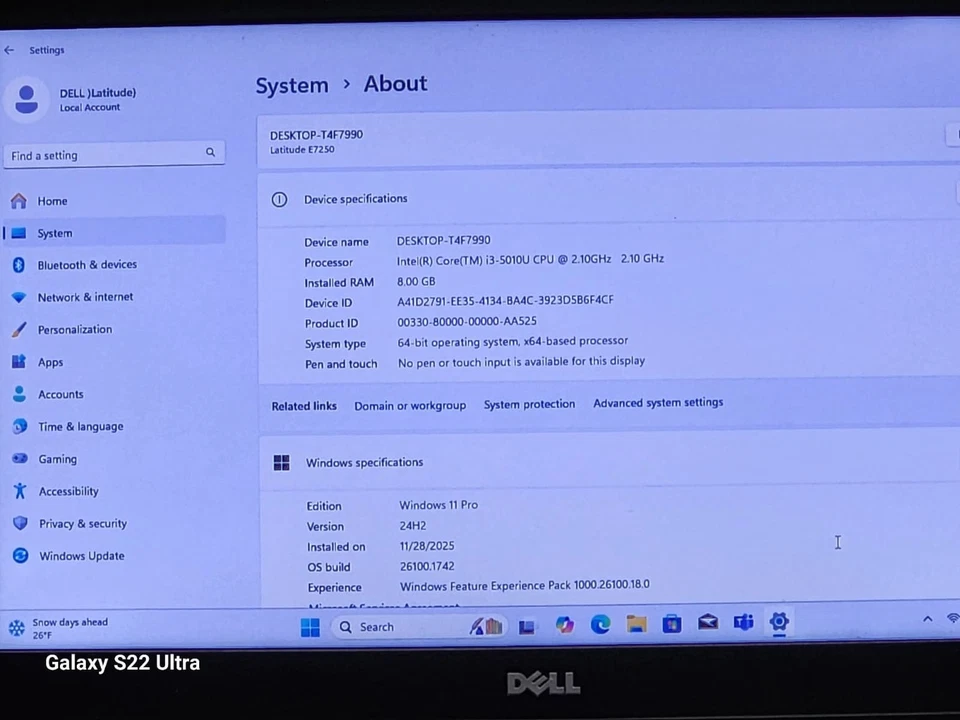The image size is (960, 720).
Task: Open the Windows Update sidebar icon
Action: (x=19, y=556)
